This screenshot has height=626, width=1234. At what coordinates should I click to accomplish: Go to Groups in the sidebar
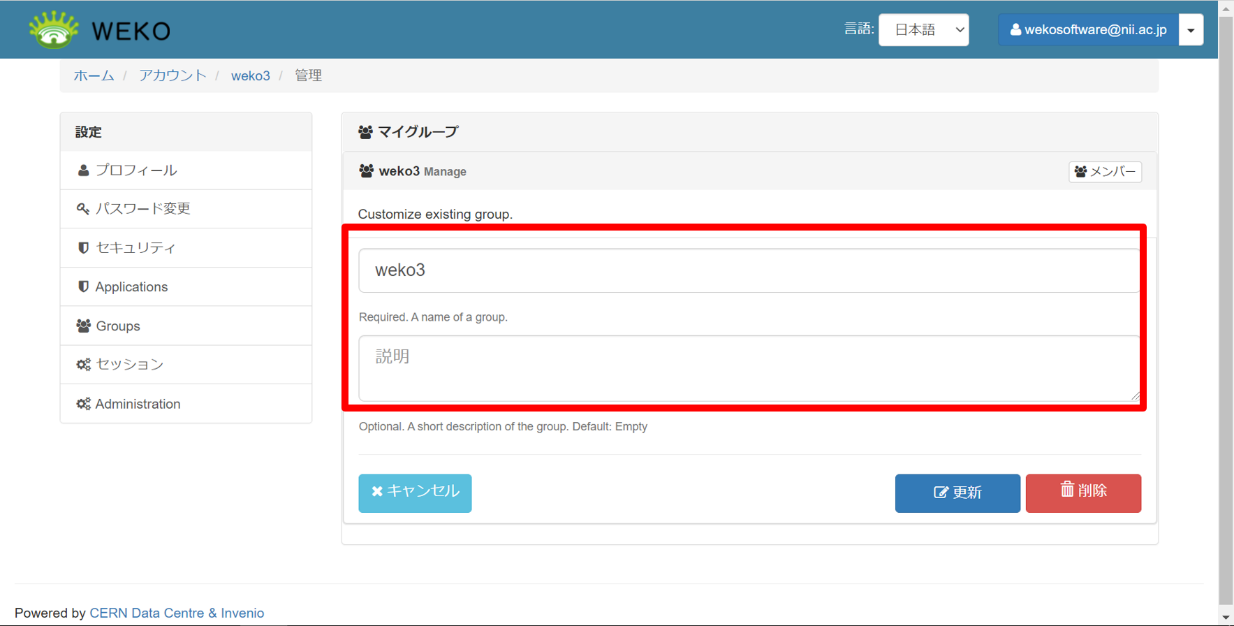[117, 326]
